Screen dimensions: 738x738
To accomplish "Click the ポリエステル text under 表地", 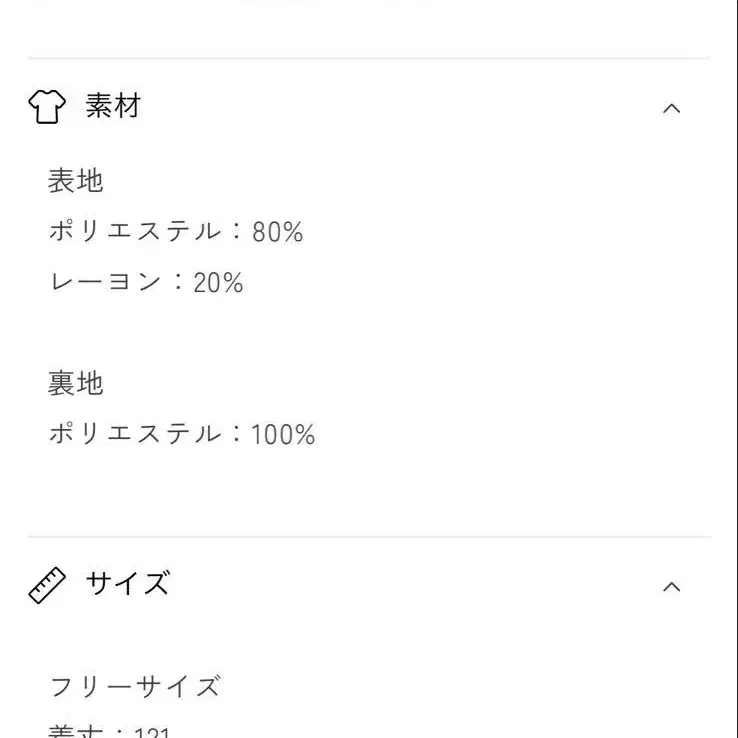I will (135, 232).
